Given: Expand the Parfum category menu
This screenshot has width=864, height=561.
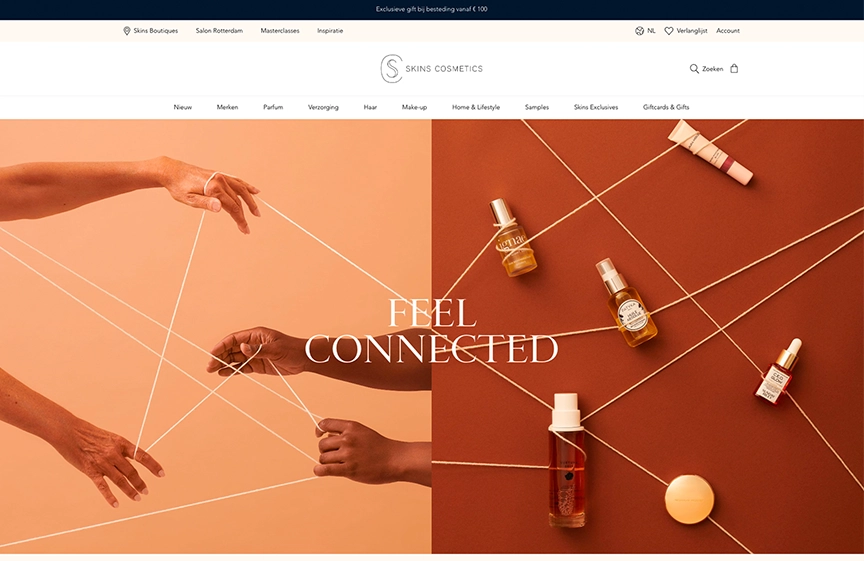Looking at the screenshot, I should [273, 107].
